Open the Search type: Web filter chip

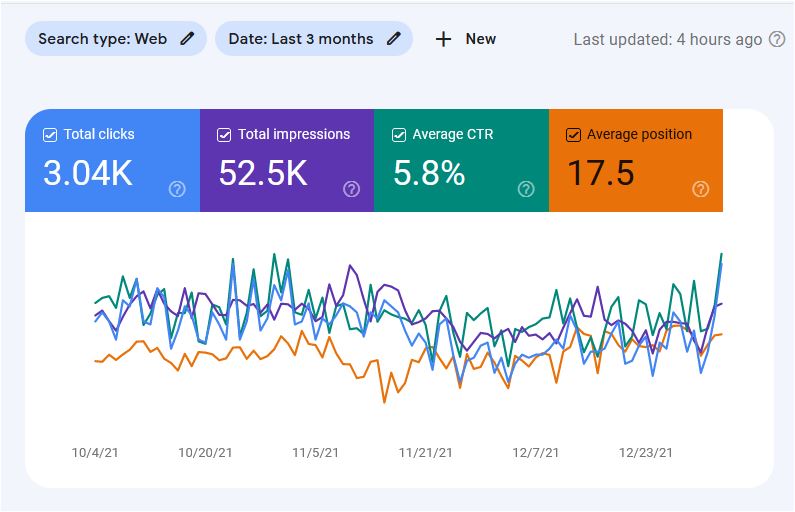point(103,39)
